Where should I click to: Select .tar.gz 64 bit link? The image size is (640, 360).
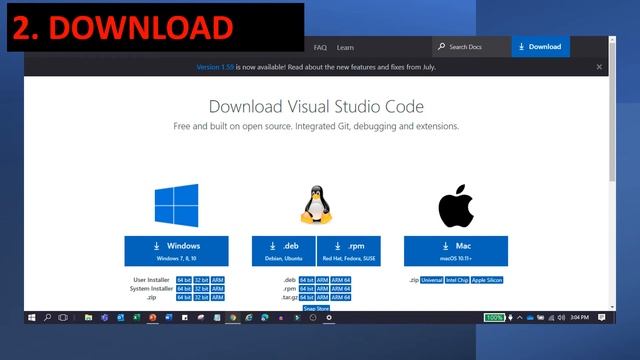pos(307,297)
